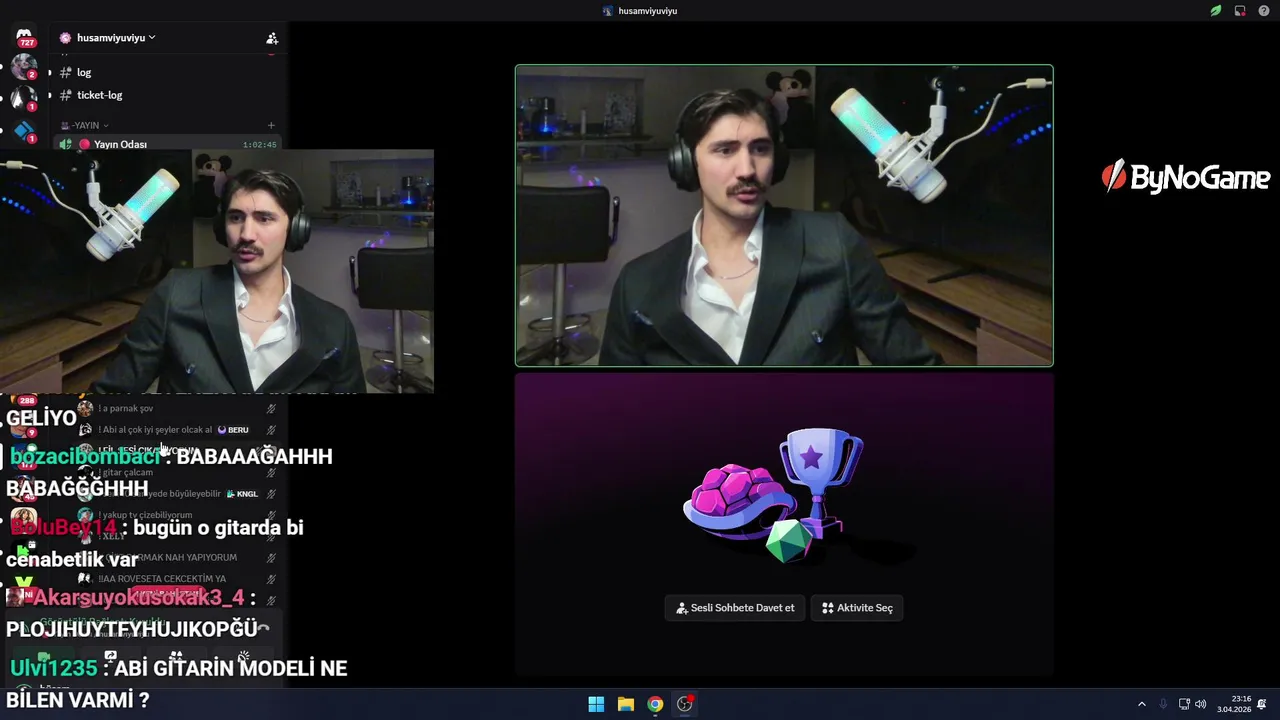
Task: Open the dark avatar server below badge 2
Action: click(x=24, y=99)
